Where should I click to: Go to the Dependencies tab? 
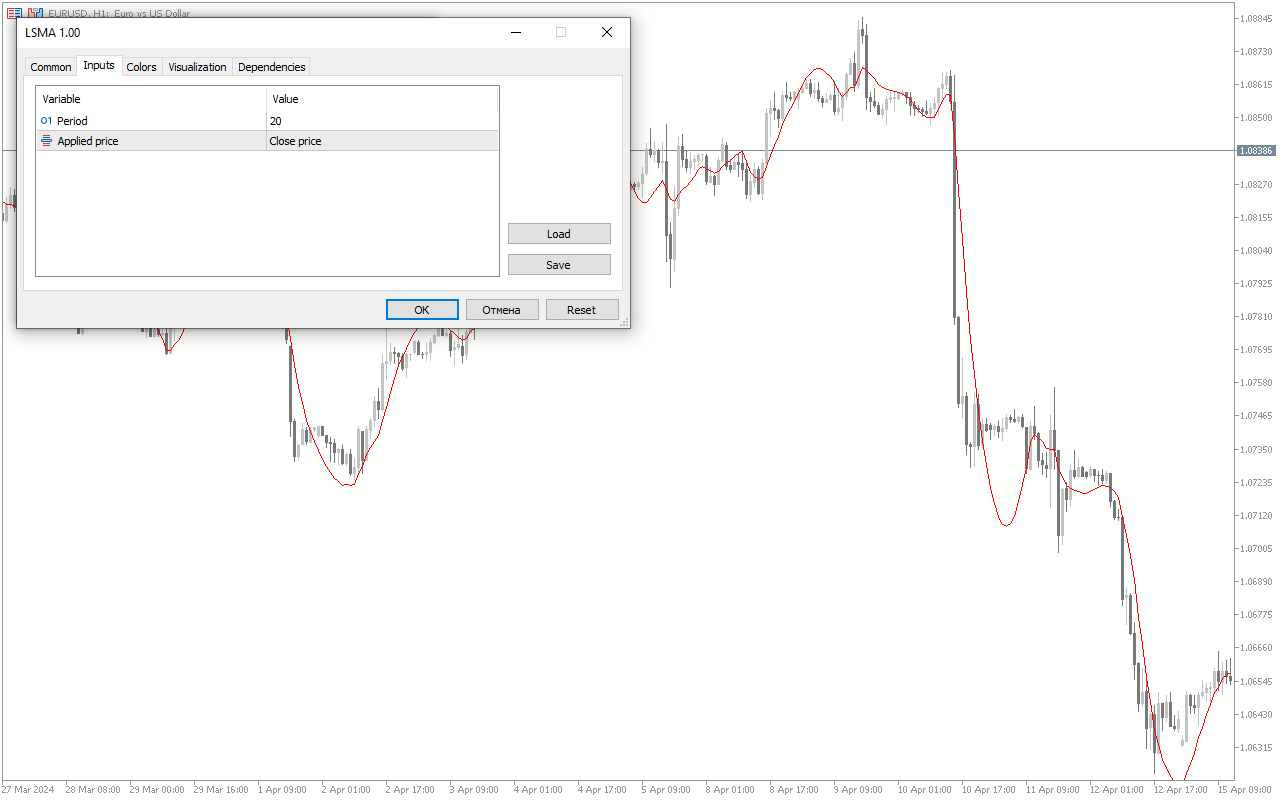(272, 67)
